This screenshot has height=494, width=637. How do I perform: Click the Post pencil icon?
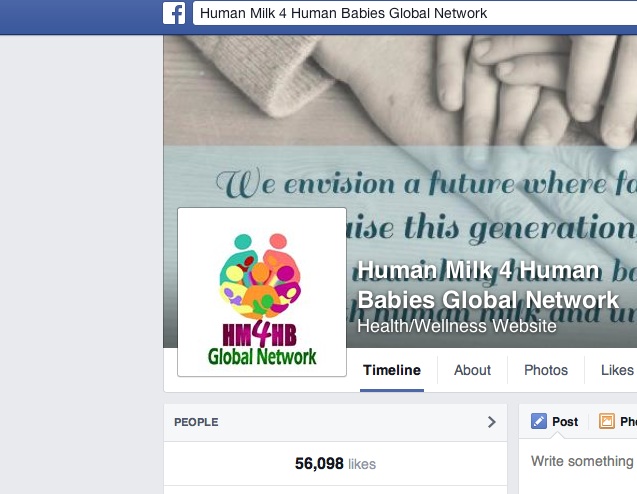point(539,421)
